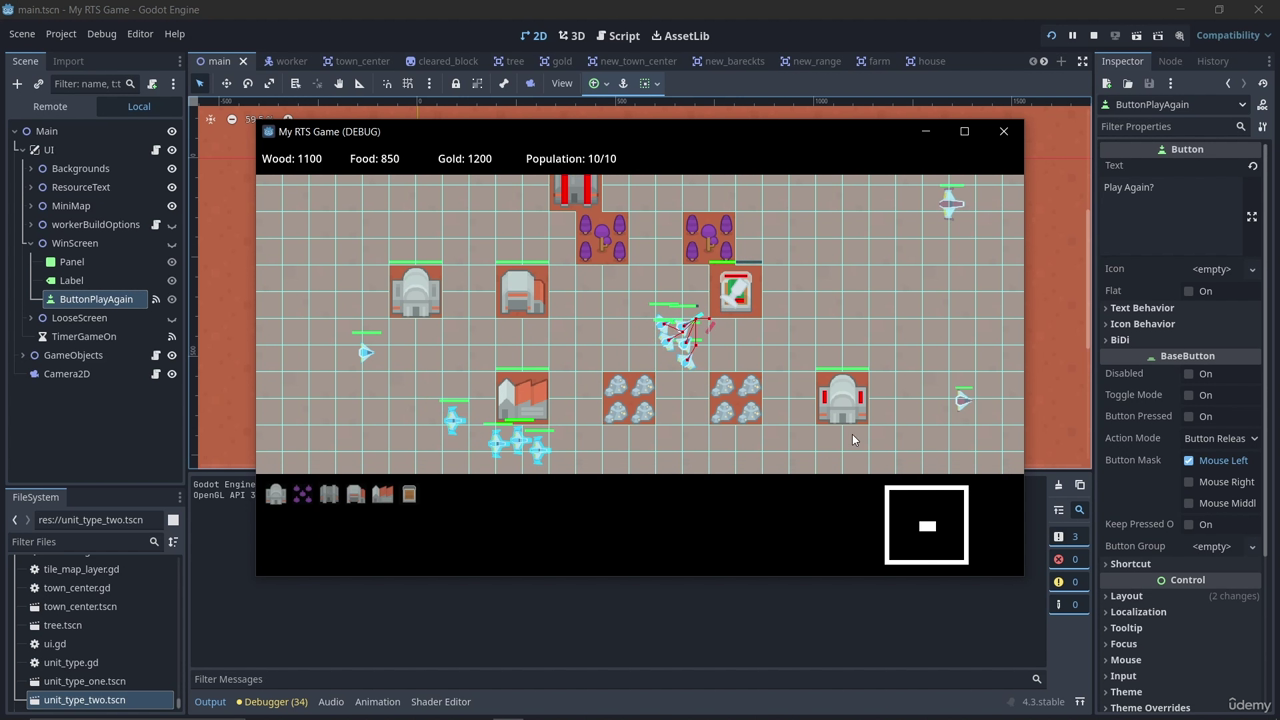The height and width of the screenshot is (720, 1280).
Task: Create a new resource in Inspector
Action: [x=1108, y=84]
